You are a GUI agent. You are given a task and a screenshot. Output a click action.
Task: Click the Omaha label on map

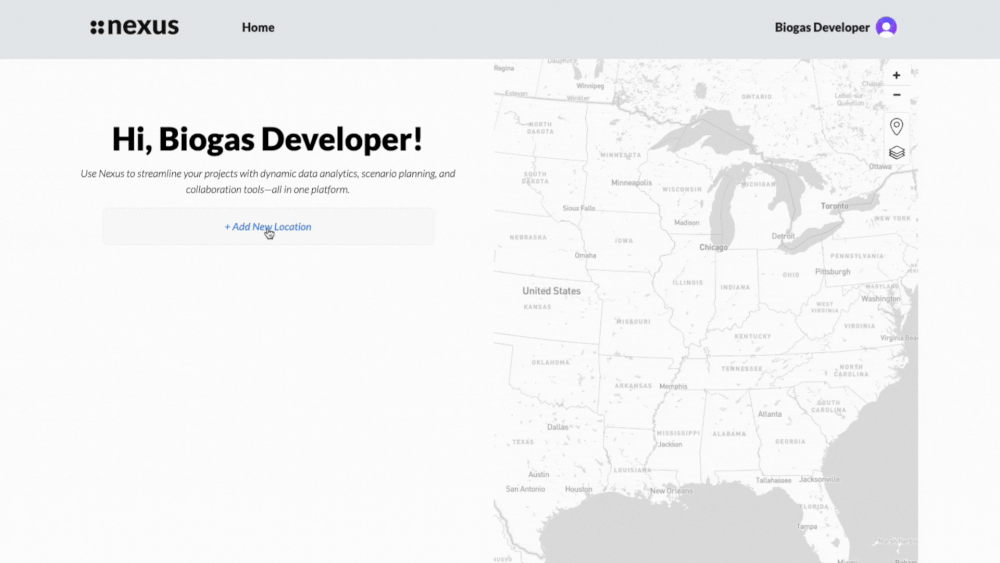pos(585,256)
